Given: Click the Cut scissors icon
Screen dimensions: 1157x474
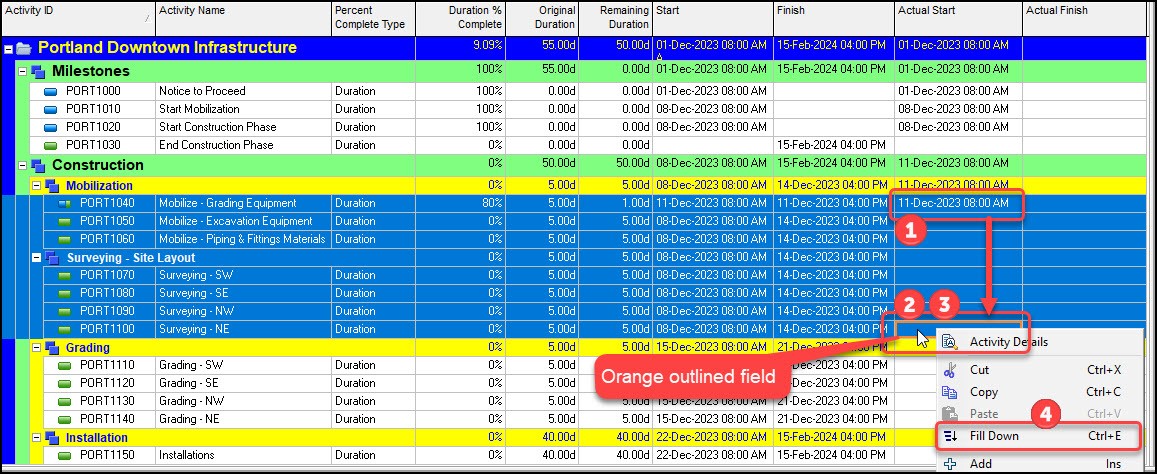Looking at the screenshot, I should [949, 370].
